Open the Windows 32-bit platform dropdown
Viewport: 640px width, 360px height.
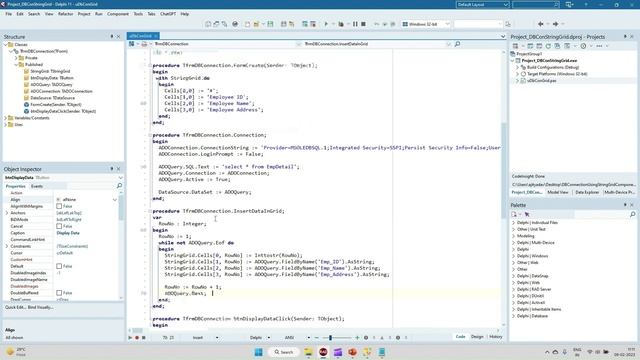(x=447, y=24)
